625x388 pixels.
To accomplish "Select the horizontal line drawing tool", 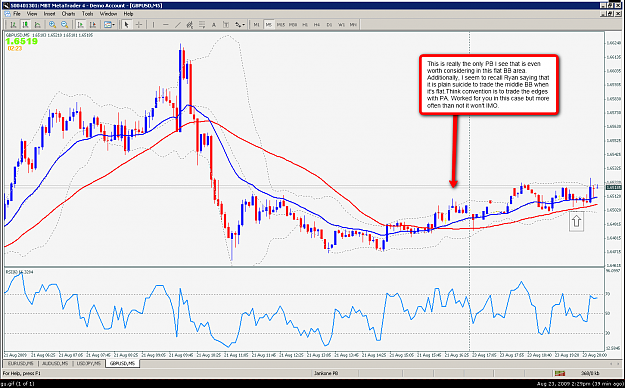I will (x=165, y=25).
